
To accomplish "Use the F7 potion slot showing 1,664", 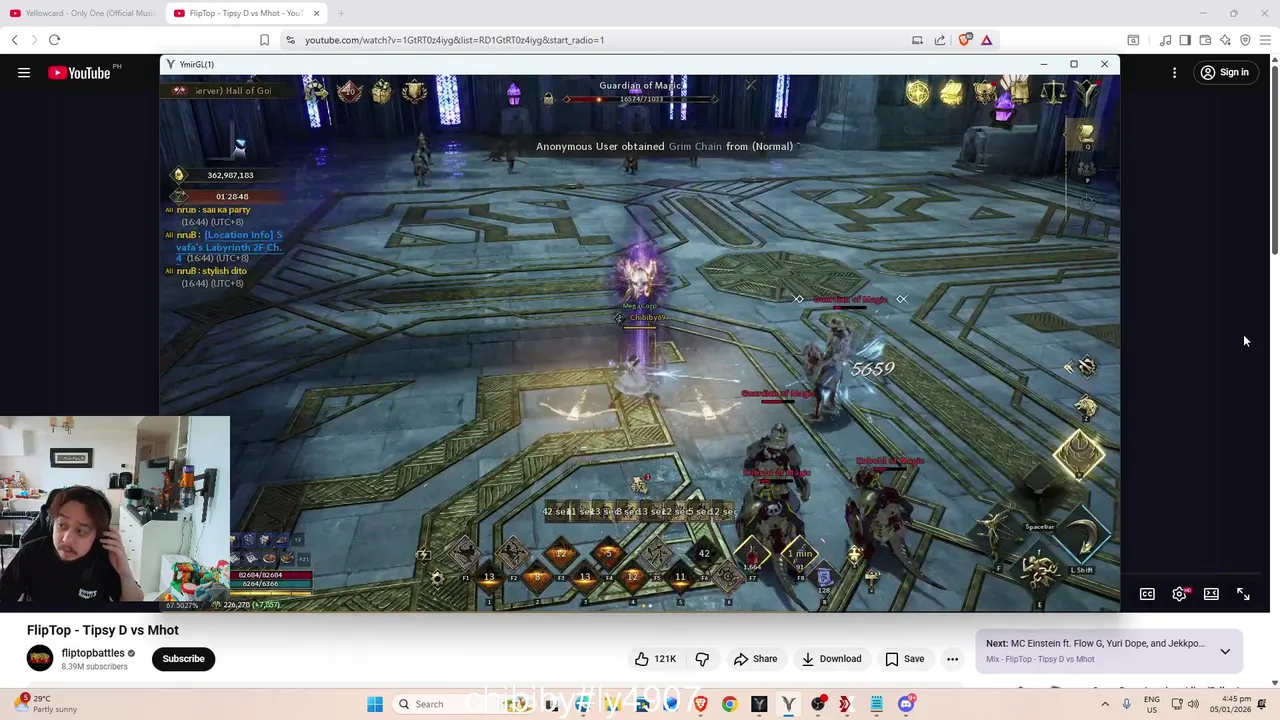I will point(752,552).
